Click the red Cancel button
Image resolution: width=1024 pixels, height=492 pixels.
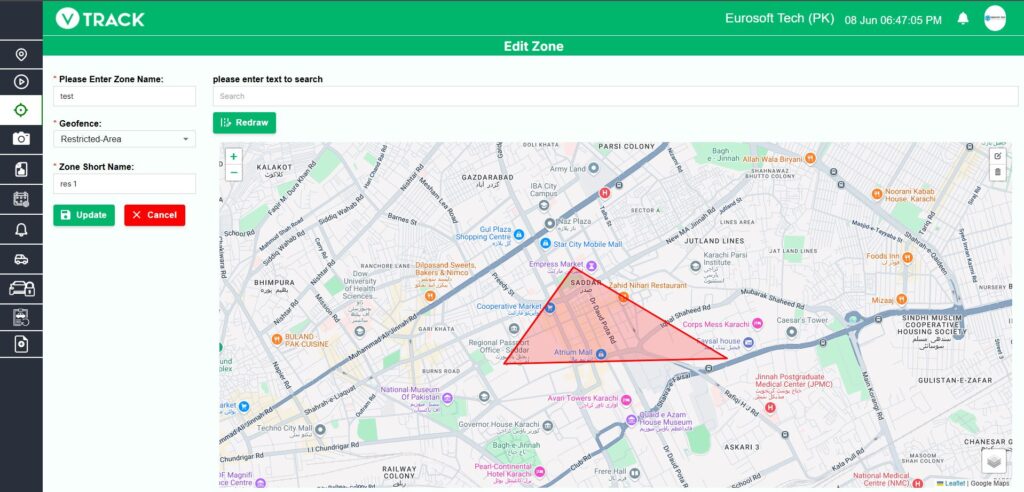click(x=155, y=215)
